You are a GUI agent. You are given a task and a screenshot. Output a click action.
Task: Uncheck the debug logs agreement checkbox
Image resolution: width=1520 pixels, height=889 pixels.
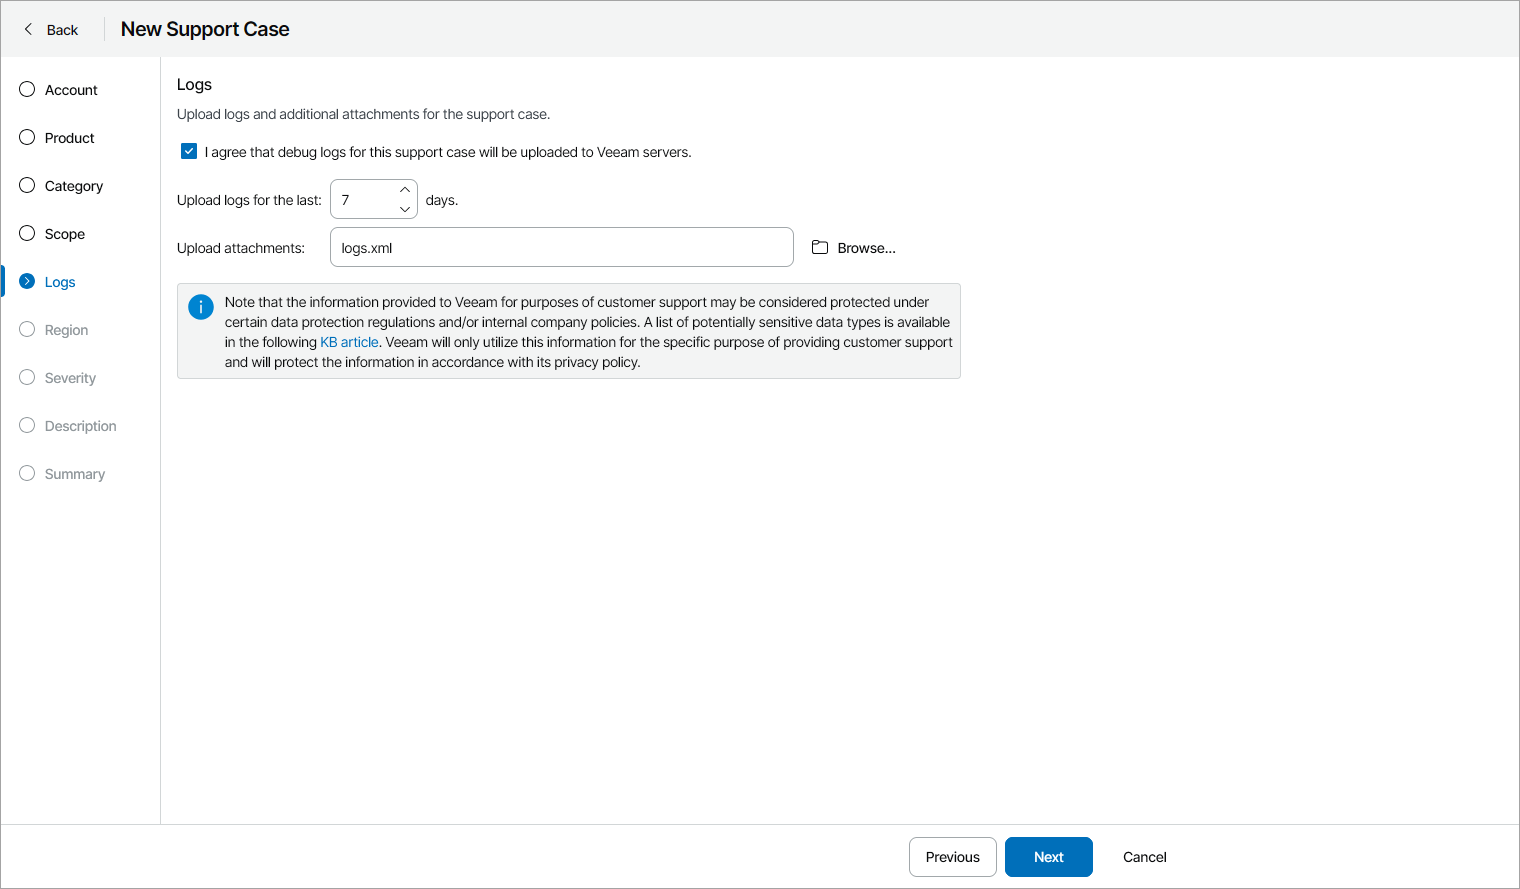tap(189, 151)
